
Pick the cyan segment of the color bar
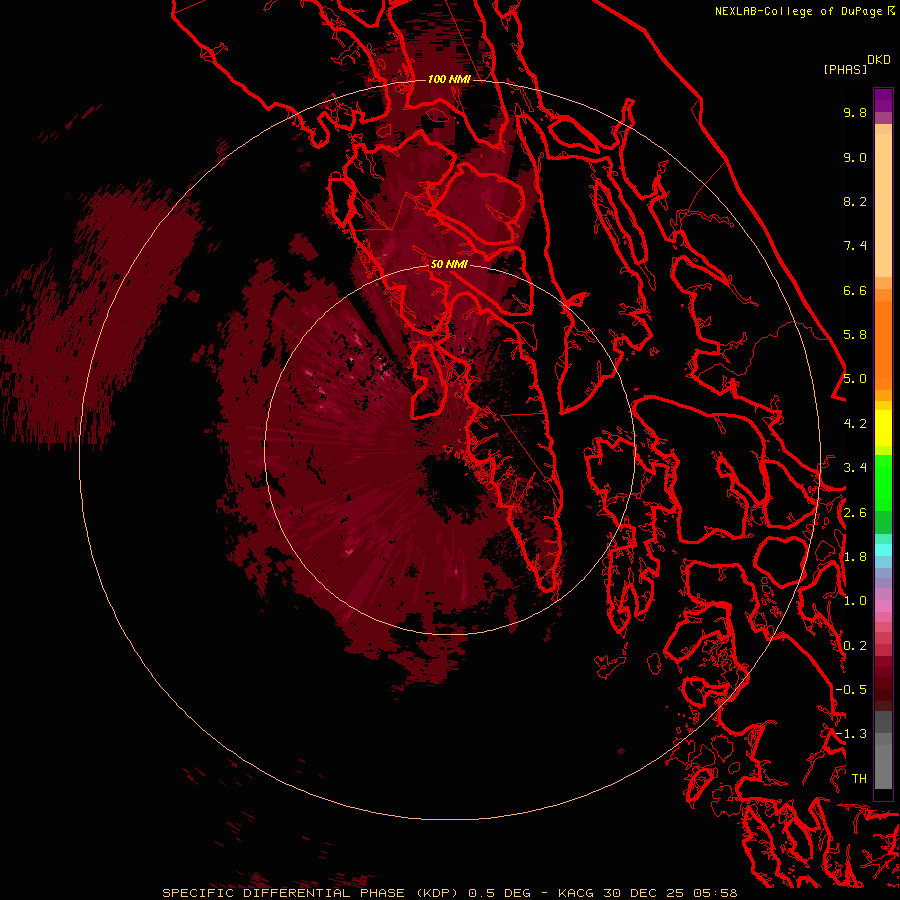click(x=883, y=550)
